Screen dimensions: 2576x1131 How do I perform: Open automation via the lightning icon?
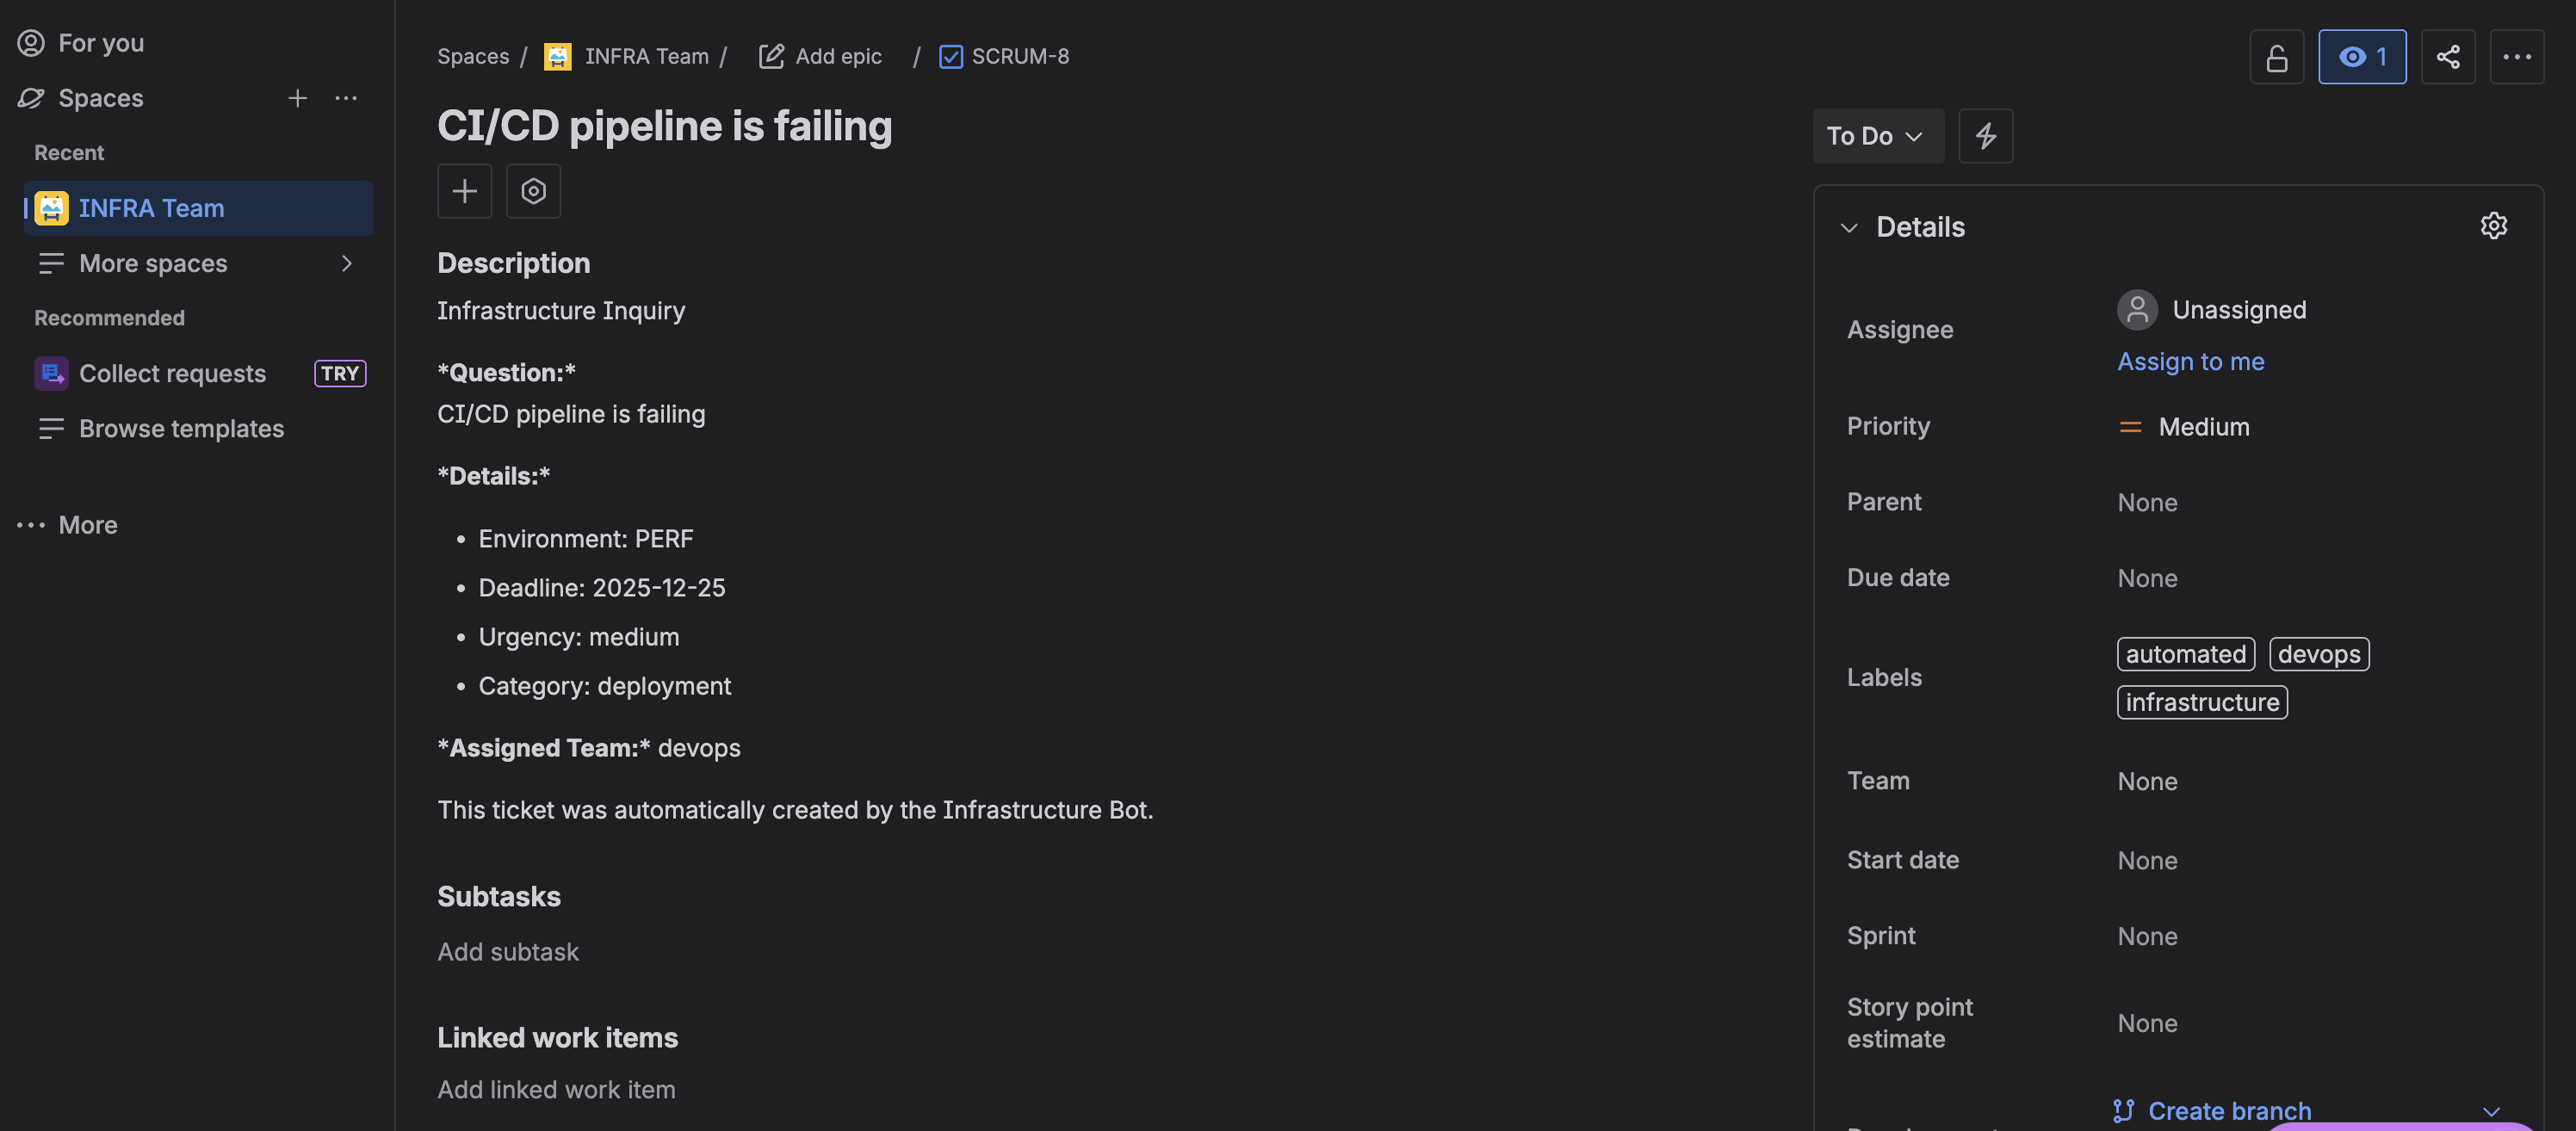[x=1986, y=136]
